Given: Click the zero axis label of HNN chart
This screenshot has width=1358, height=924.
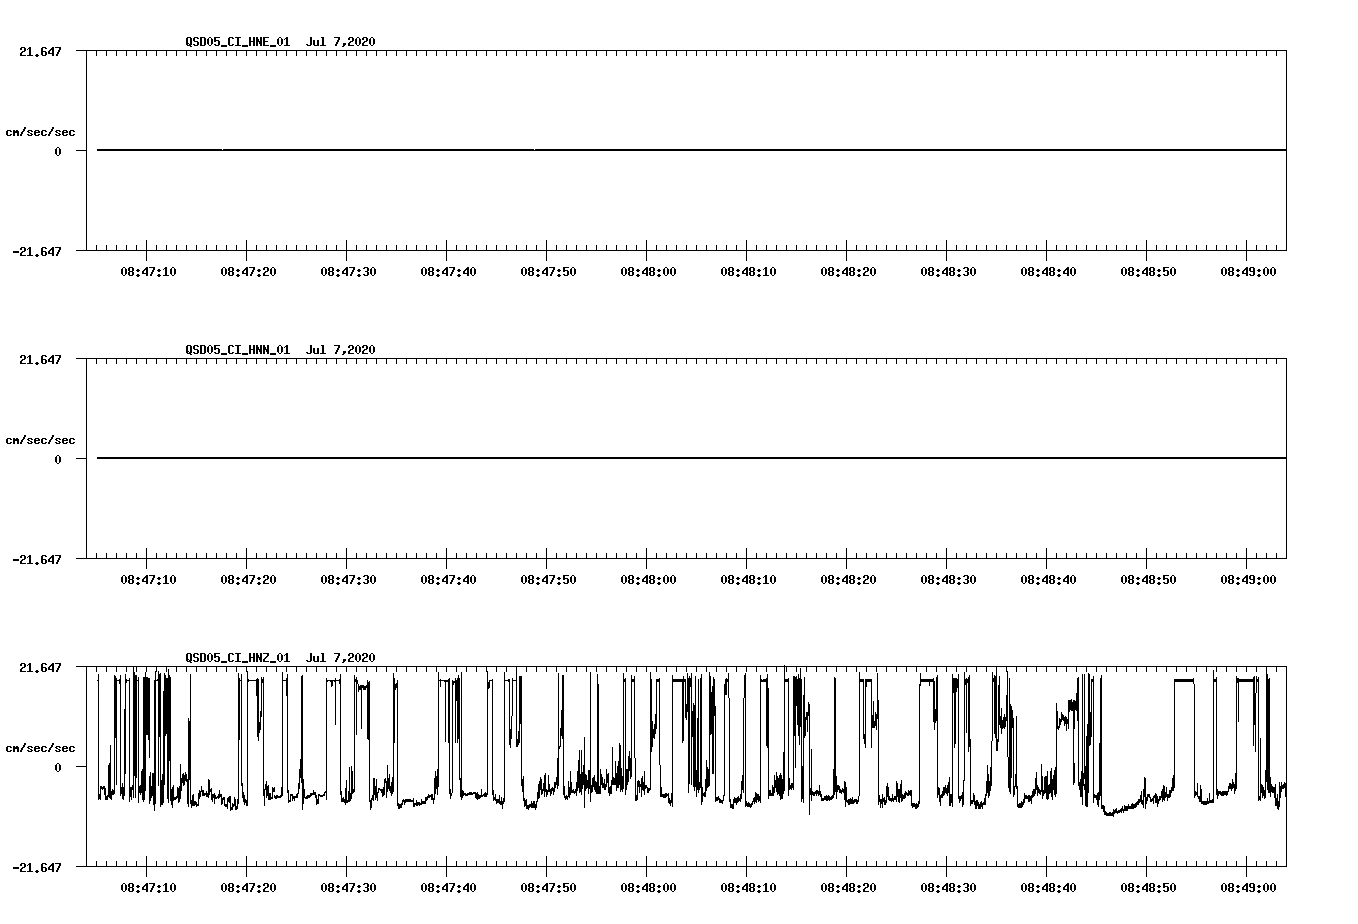Looking at the screenshot, I should pos(58,460).
